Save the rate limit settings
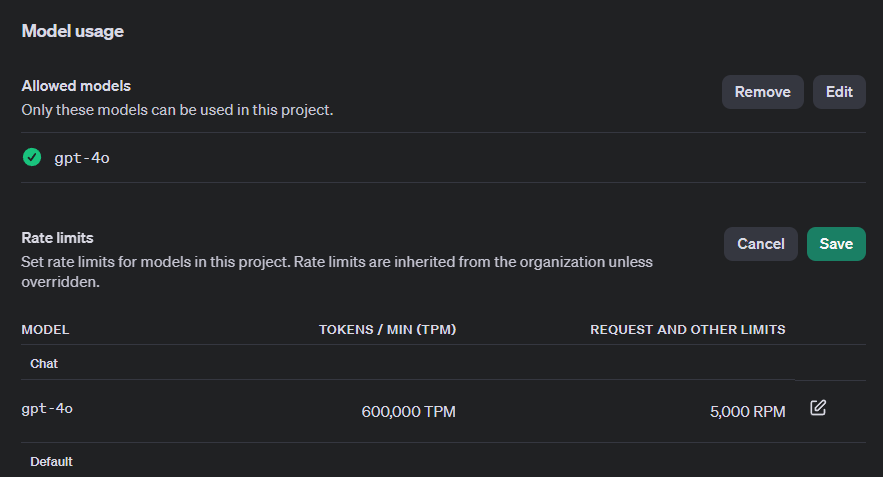 [x=836, y=244]
